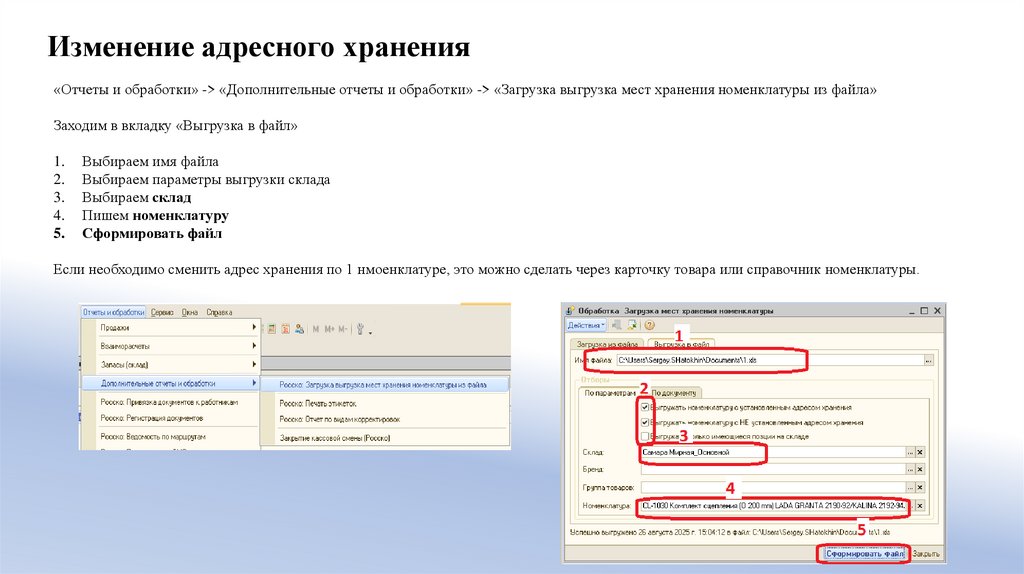Screen dimensions: 1024x574
Task: Click the red document toolbar icon
Action: click(285, 329)
